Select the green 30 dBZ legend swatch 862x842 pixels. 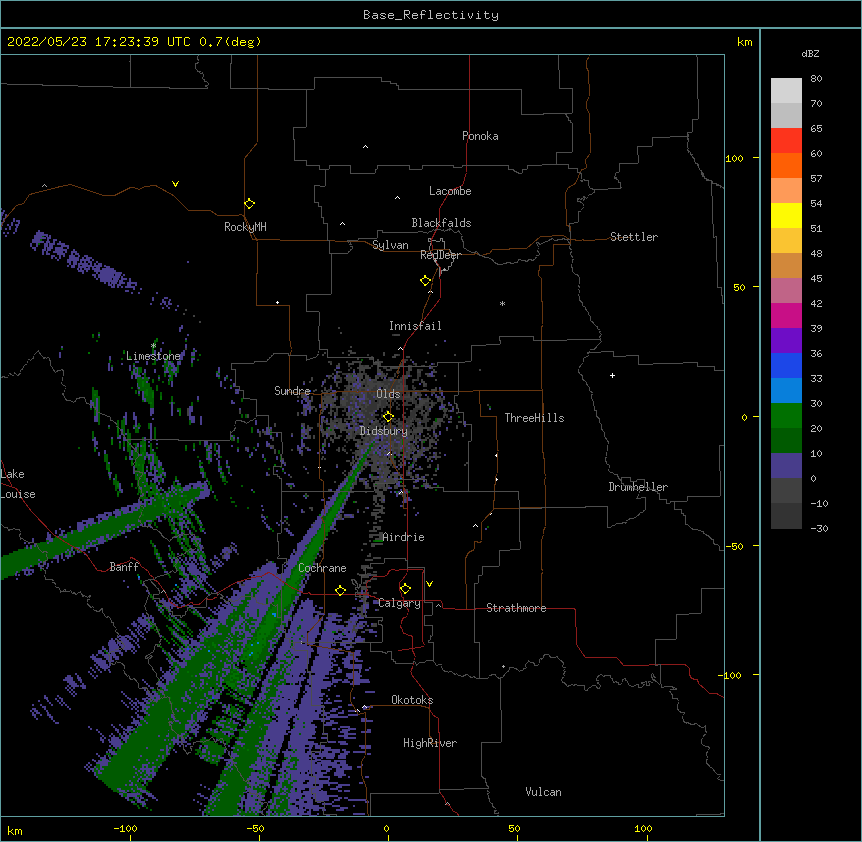click(786, 416)
